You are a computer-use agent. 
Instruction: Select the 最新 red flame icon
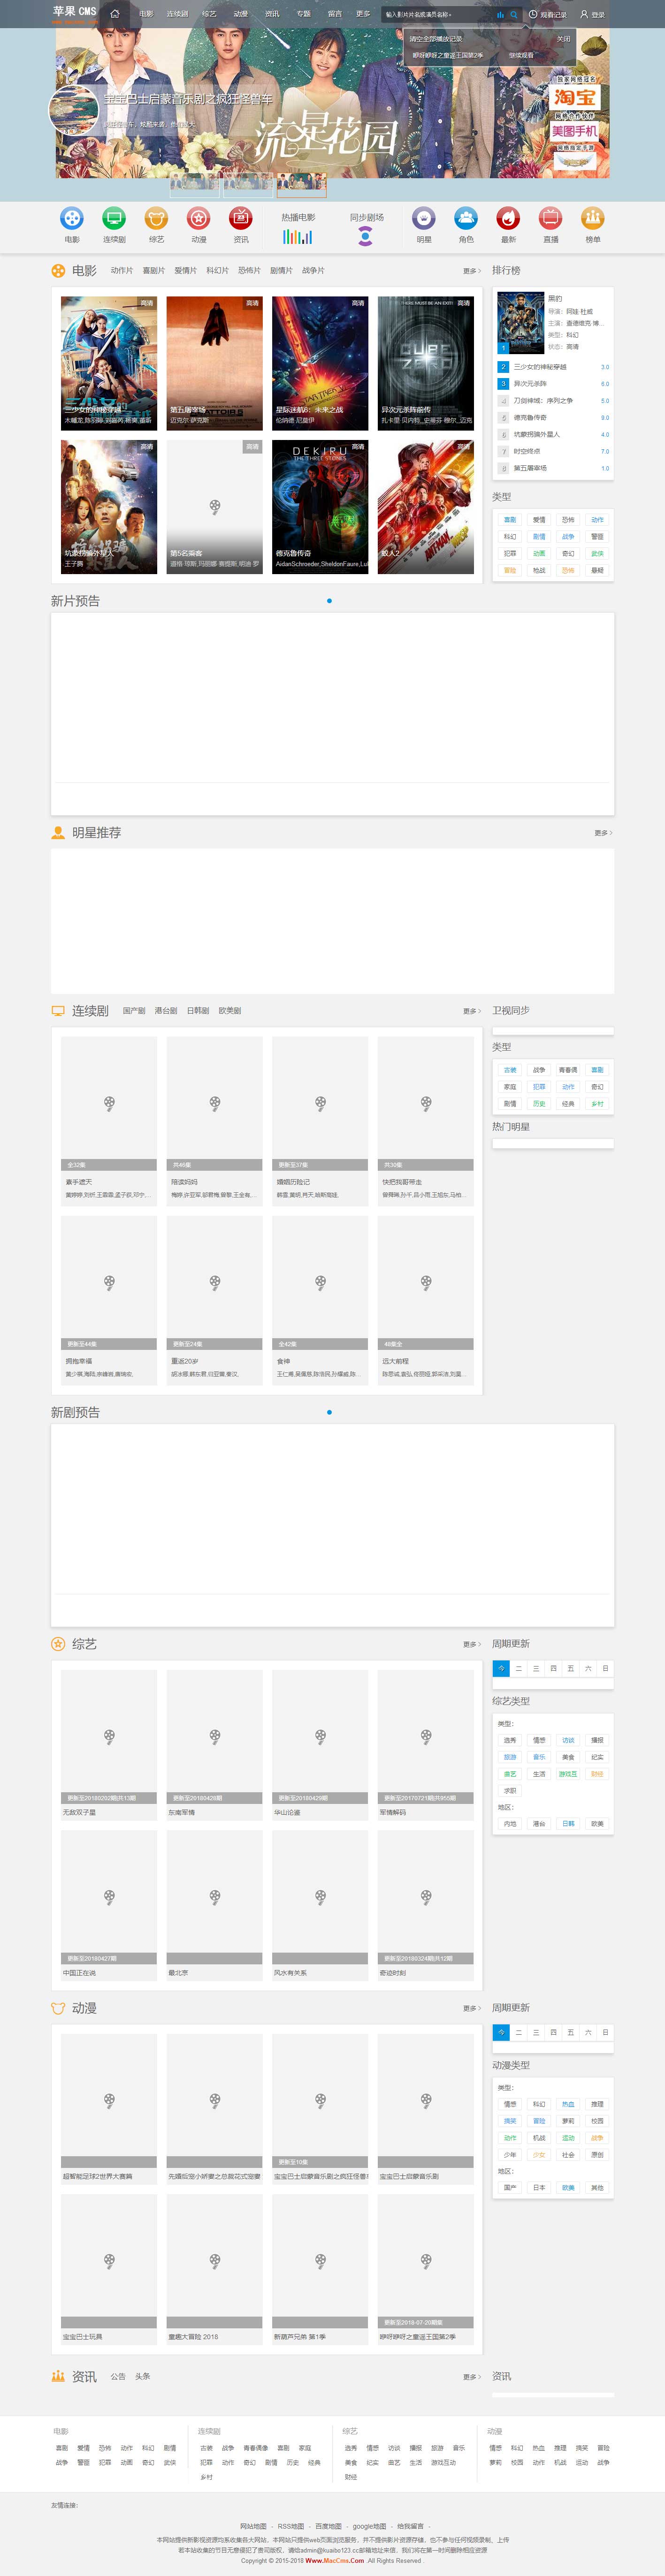508,218
